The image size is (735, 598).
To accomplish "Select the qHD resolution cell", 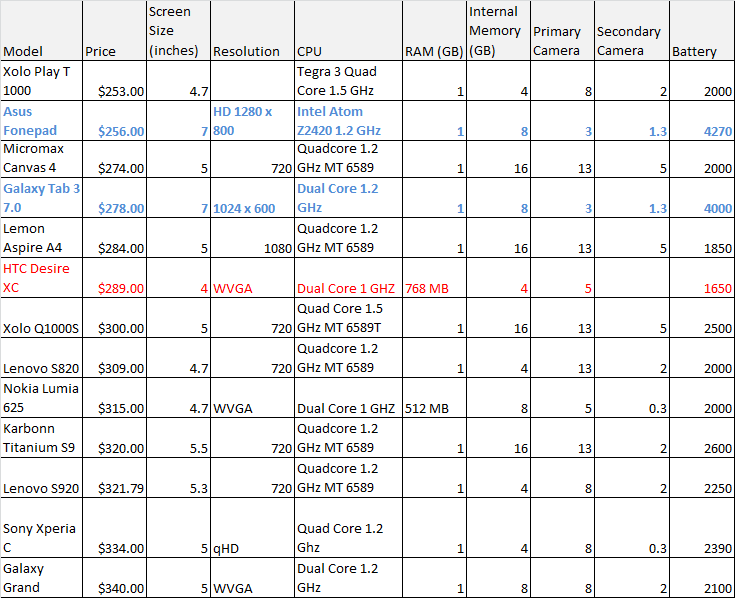I will 252,528.
